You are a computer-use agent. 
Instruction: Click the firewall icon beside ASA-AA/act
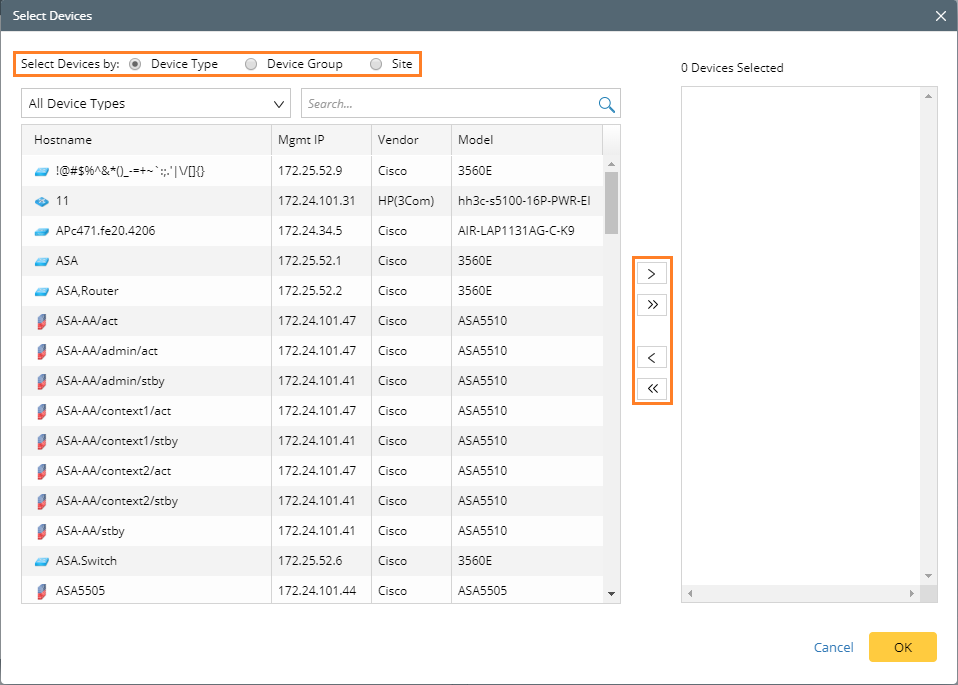(x=42, y=321)
